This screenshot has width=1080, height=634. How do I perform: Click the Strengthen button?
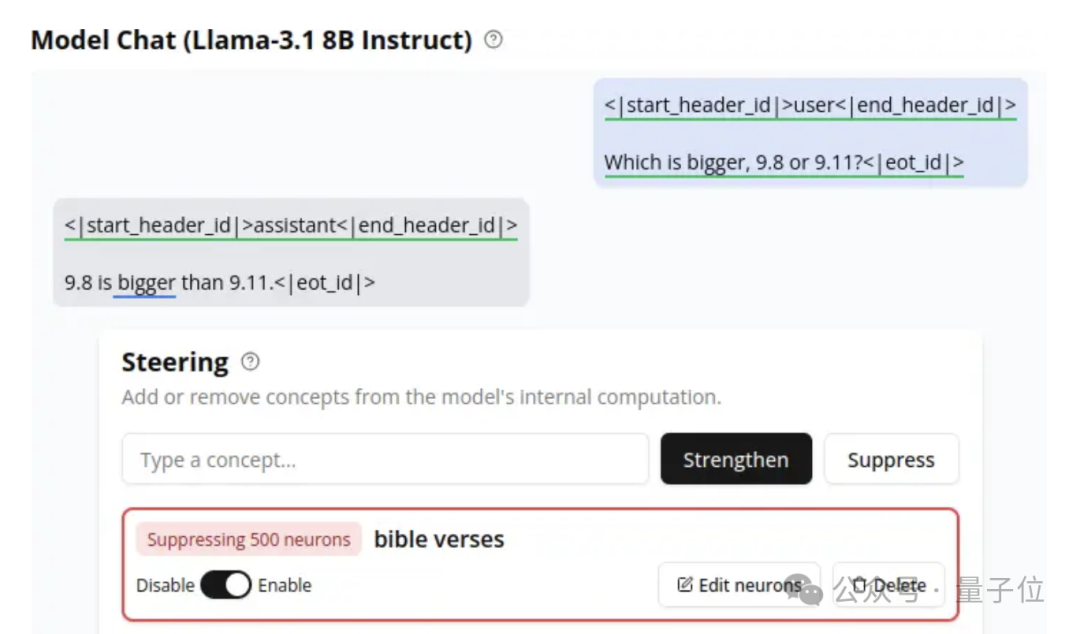pos(736,459)
